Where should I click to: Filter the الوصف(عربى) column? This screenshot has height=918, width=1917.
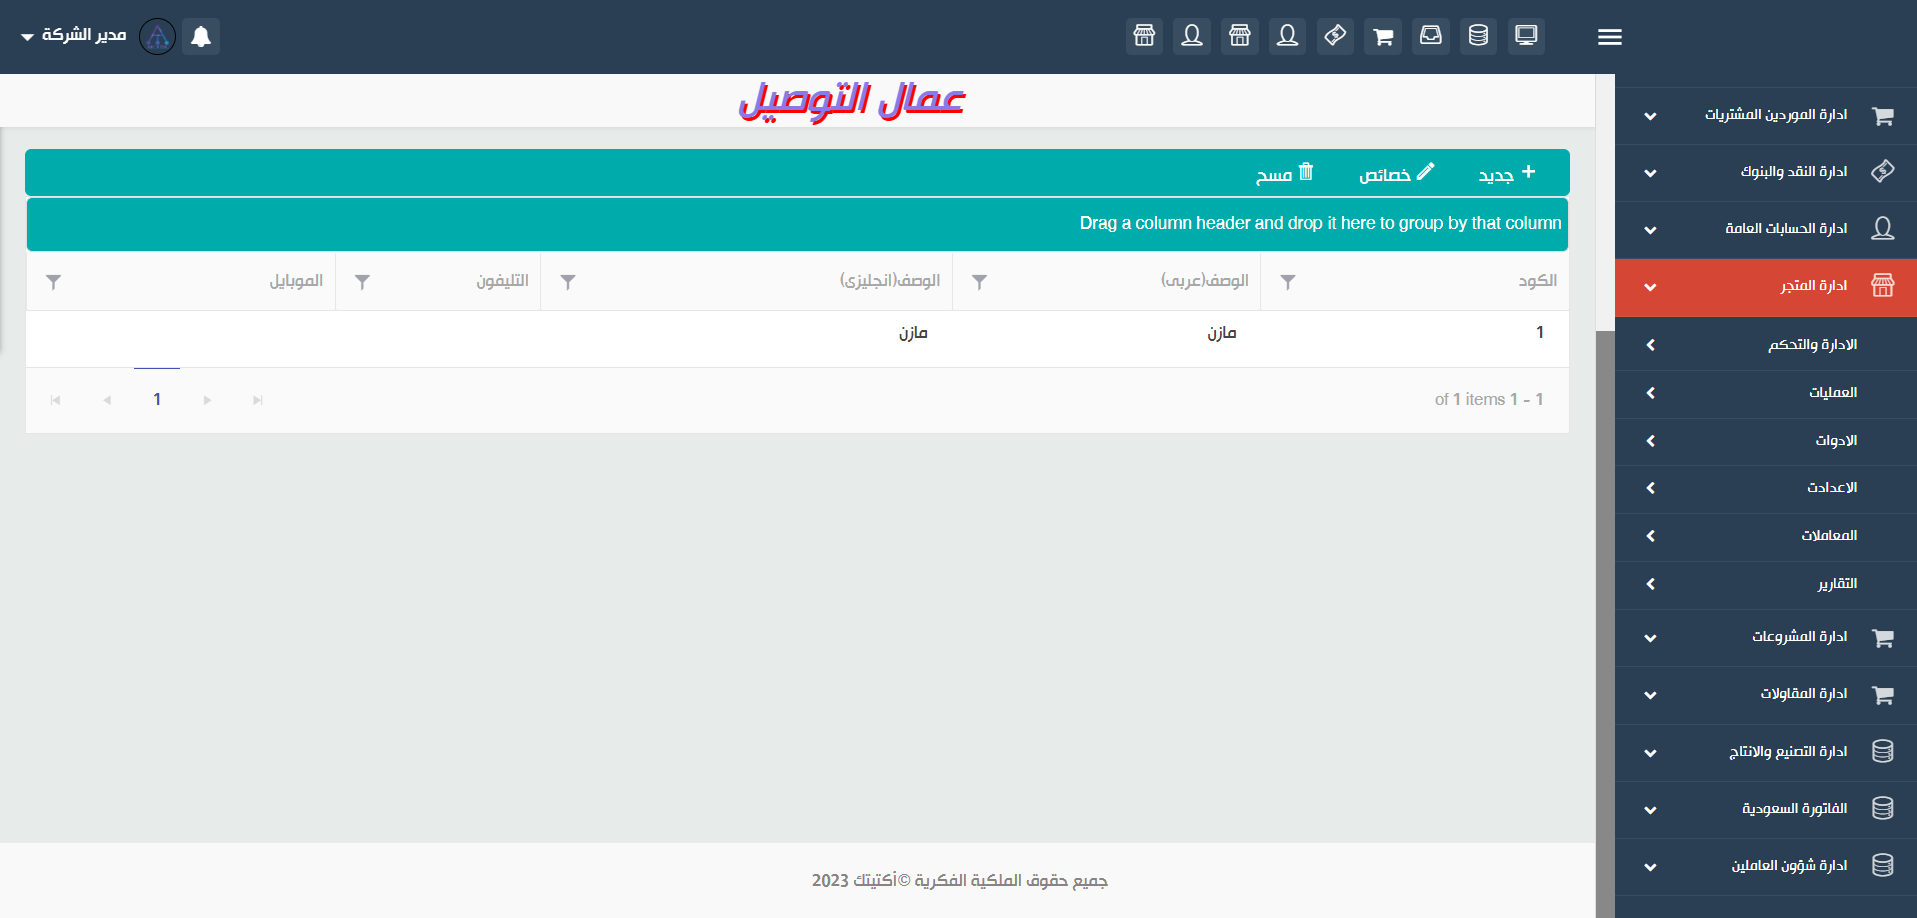[980, 282]
